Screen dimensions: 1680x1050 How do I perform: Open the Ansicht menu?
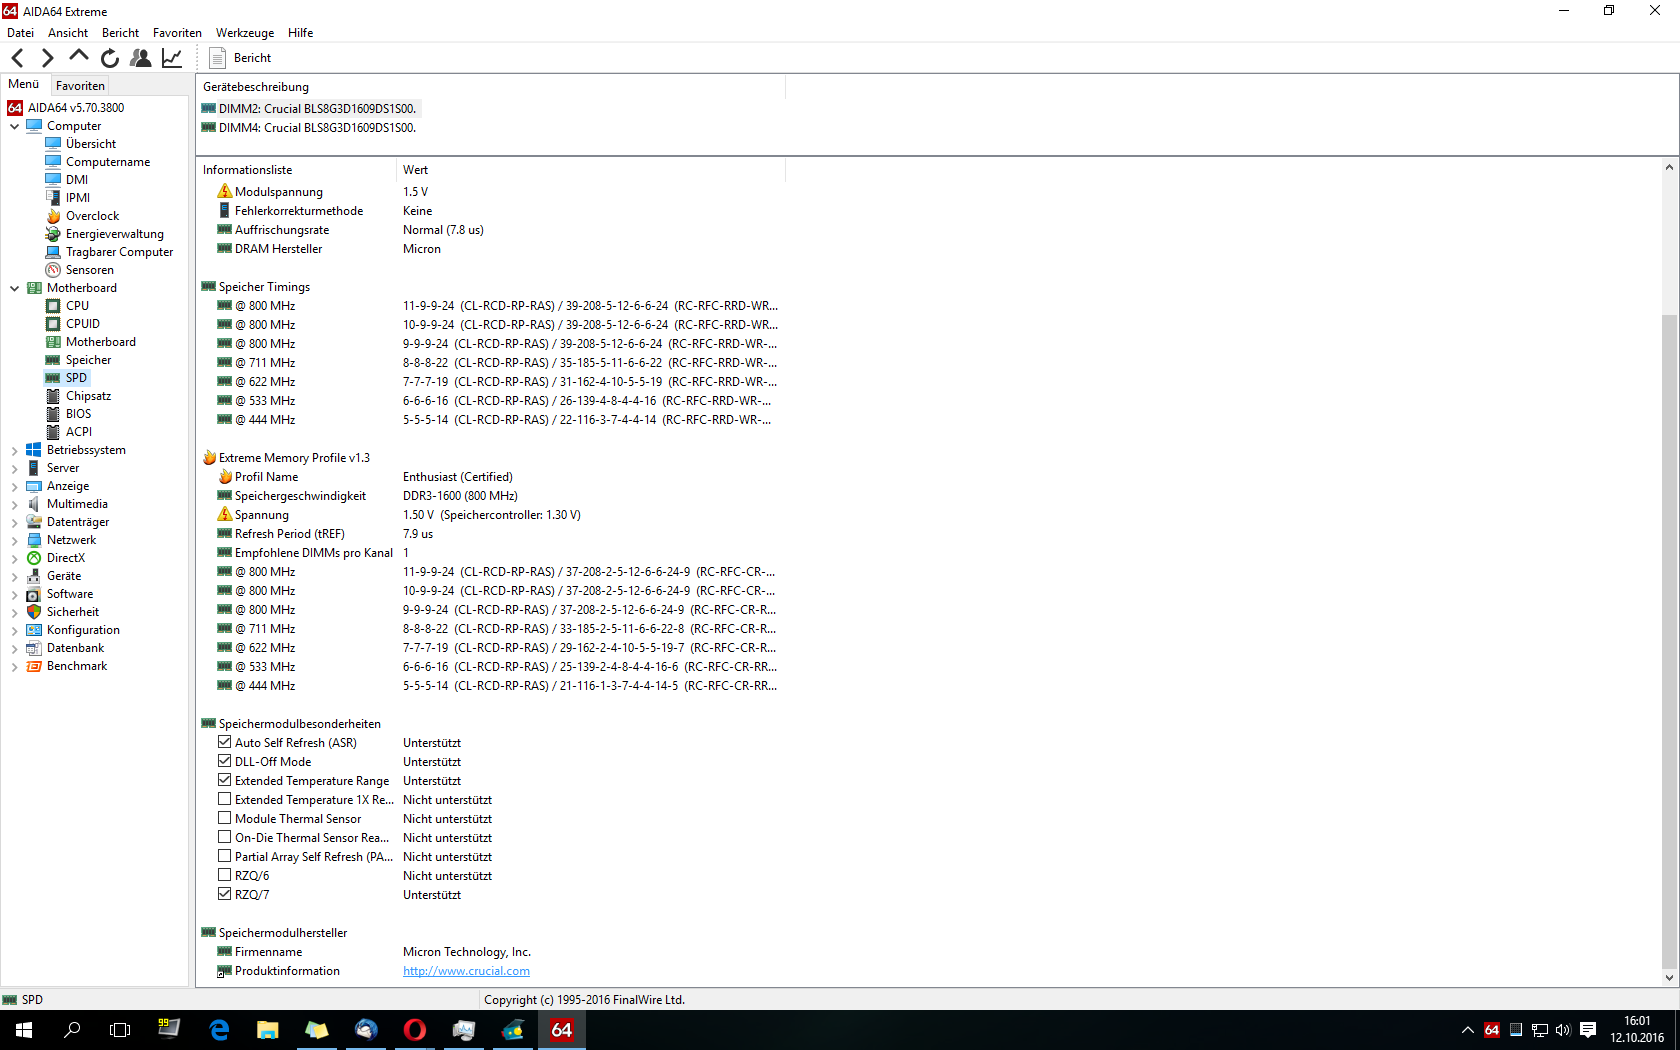tap(68, 33)
